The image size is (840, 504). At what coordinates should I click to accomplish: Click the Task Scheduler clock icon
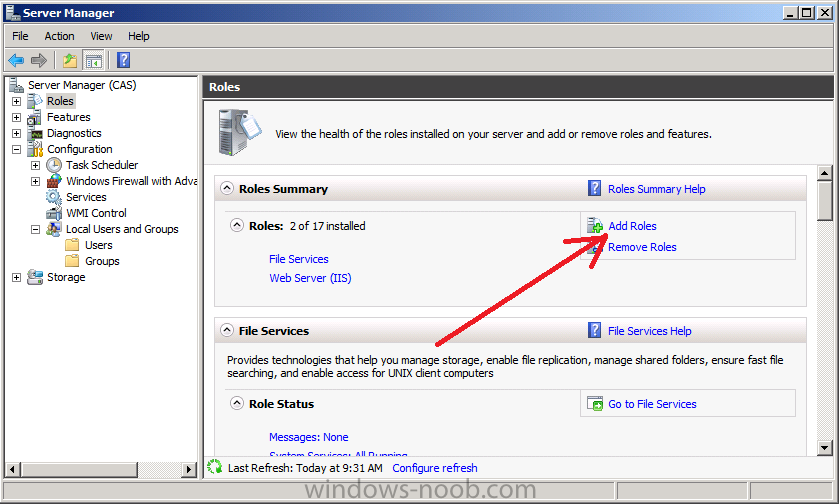pos(54,165)
